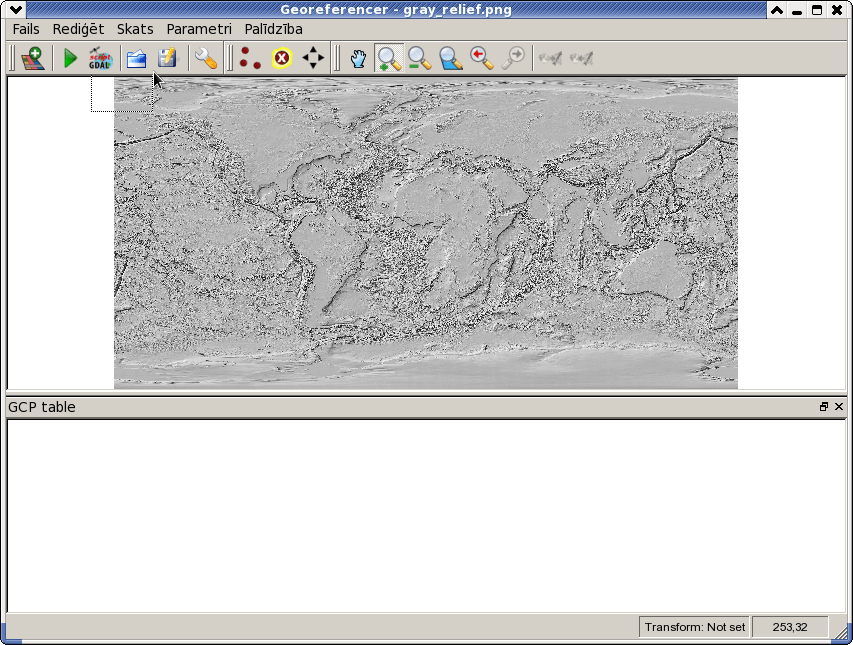Activate the Pan hand tool
853x645 pixels.
(x=358, y=58)
